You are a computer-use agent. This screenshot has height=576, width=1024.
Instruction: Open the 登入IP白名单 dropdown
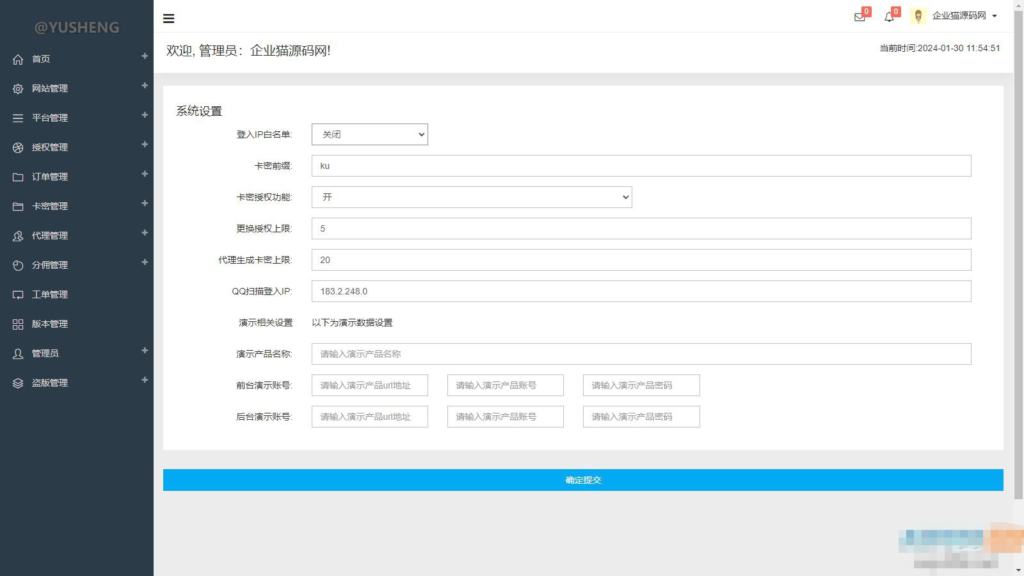369,134
